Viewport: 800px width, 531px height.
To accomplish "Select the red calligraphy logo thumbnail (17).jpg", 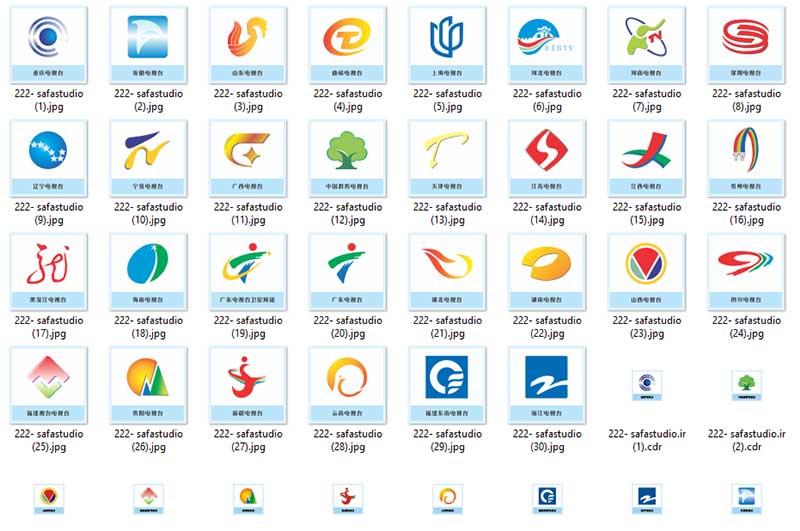I will coord(48,272).
